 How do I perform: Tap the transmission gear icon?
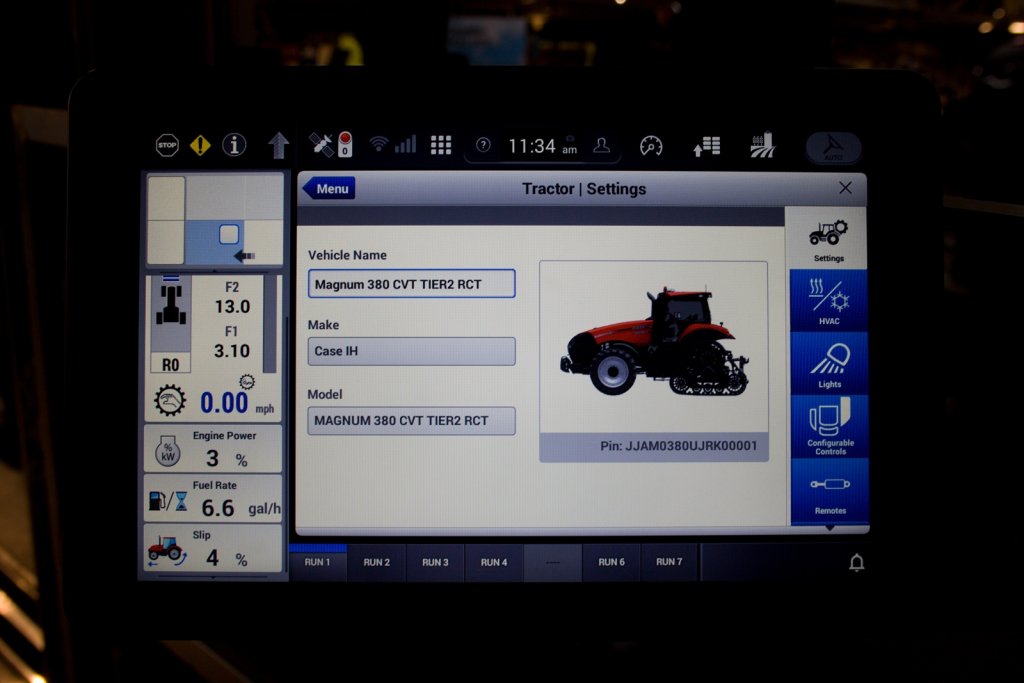pyautogui.click(x=170, y=400)
